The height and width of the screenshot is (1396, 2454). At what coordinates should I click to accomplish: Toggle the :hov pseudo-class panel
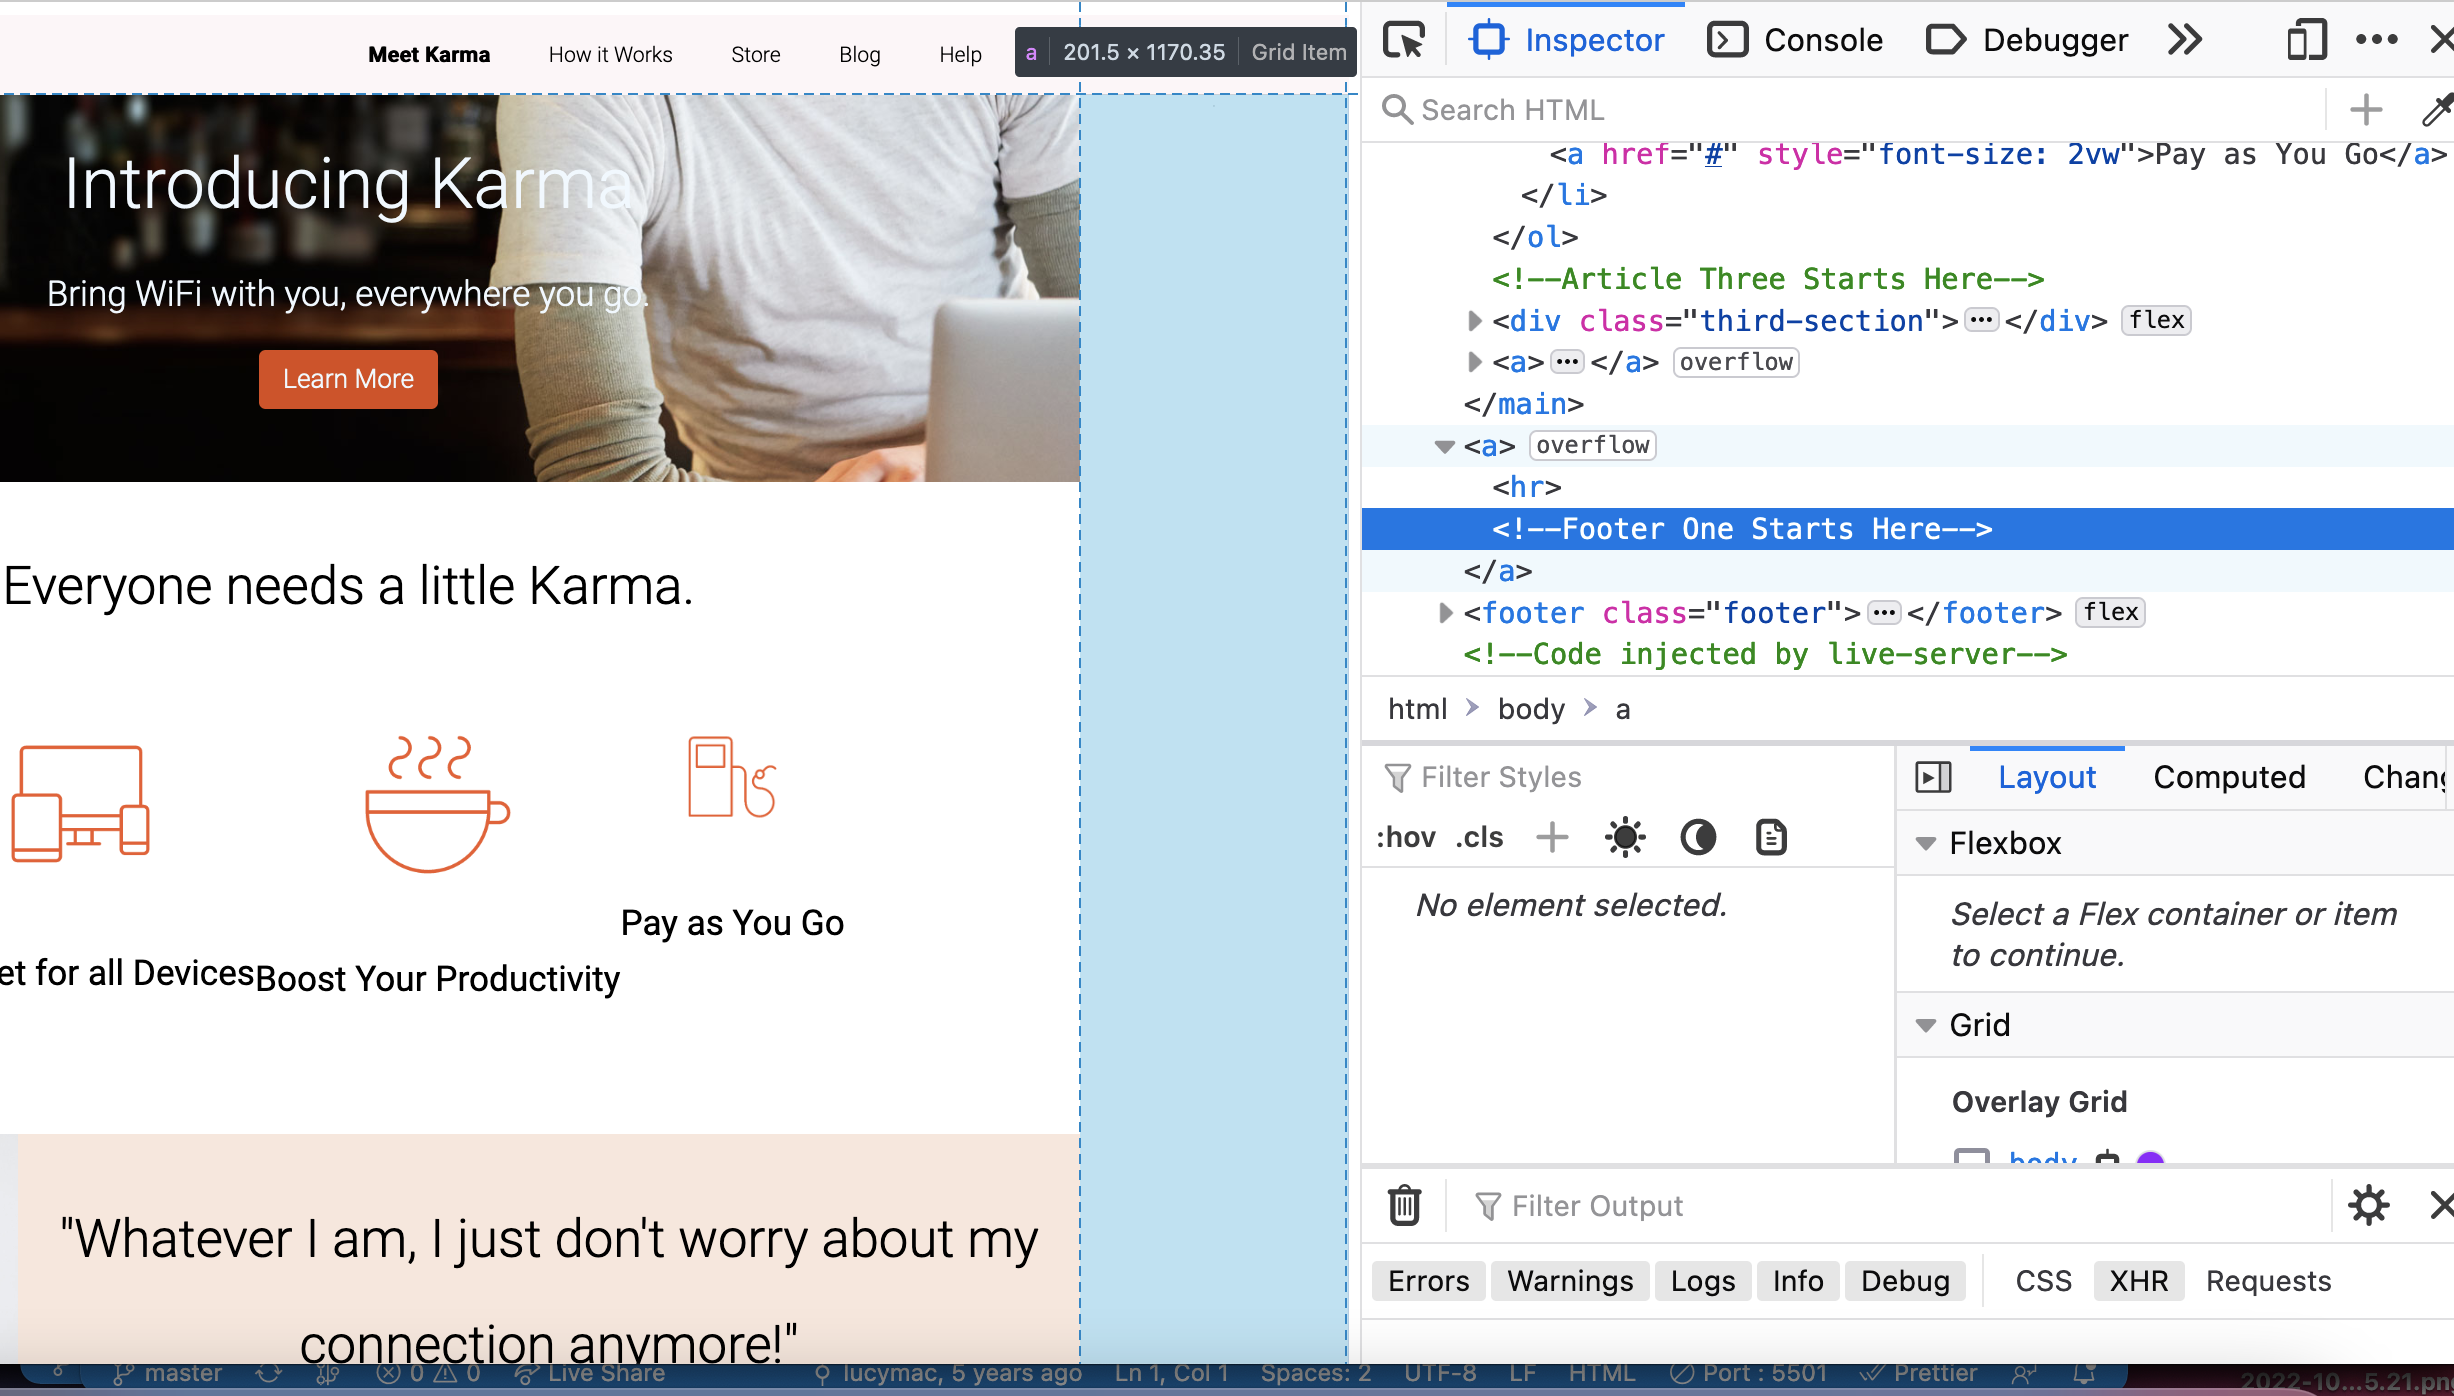point(1405,837)
